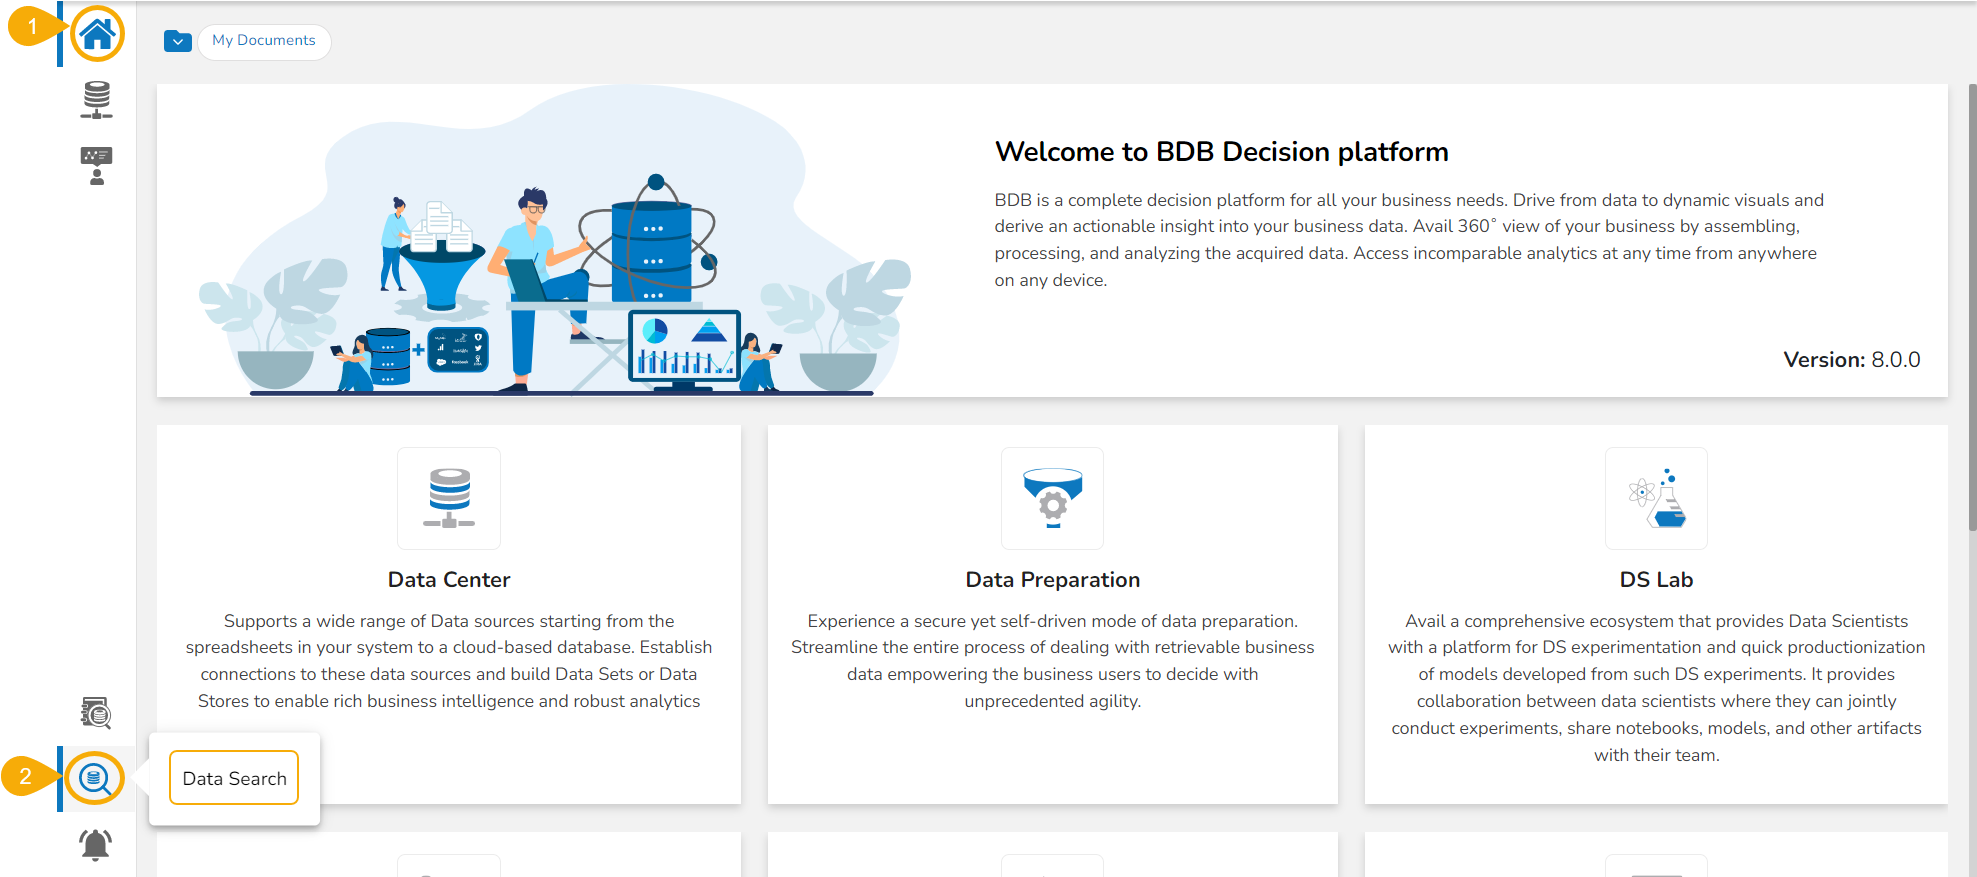Click the Data Search tooltip label
This screenshot has width=1977, height=877.
(x=234, y=778)
